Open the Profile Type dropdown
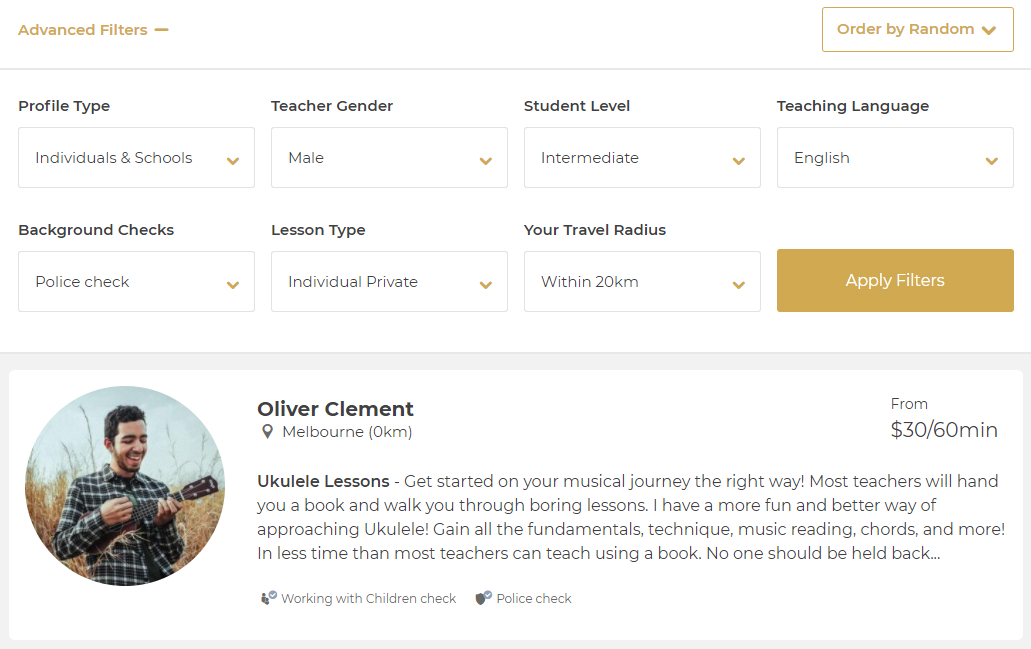 (x=136, y=158)
